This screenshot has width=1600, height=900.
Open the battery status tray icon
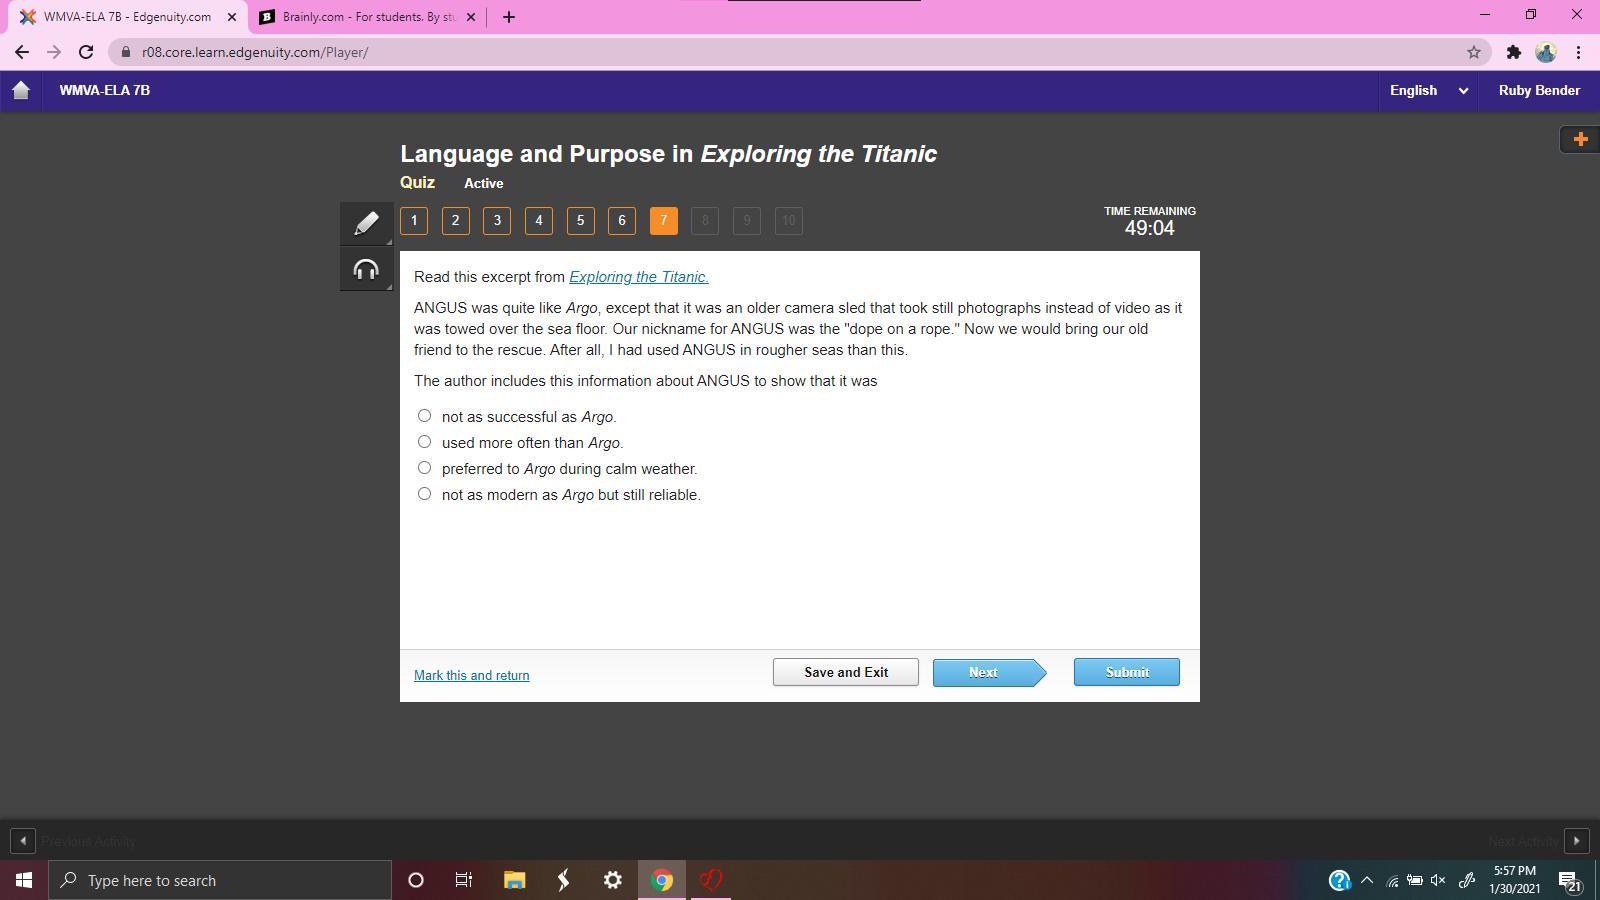(1415, 880)
